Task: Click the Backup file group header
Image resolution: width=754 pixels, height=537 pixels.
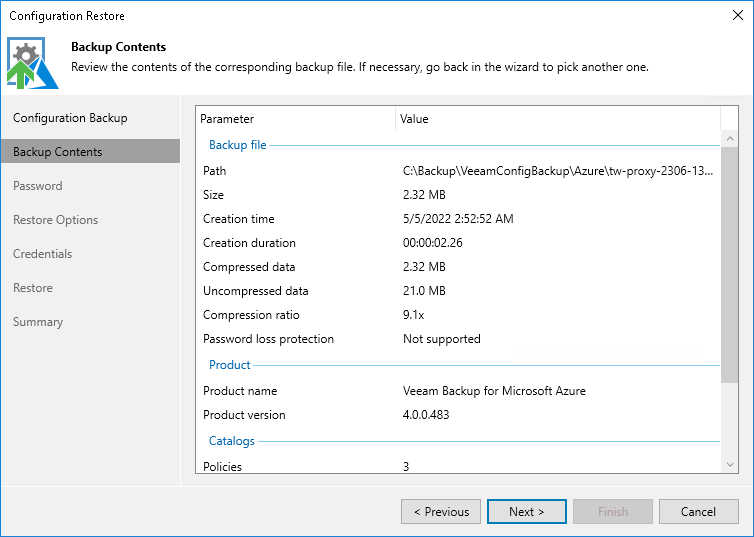Action: [238, 145]
